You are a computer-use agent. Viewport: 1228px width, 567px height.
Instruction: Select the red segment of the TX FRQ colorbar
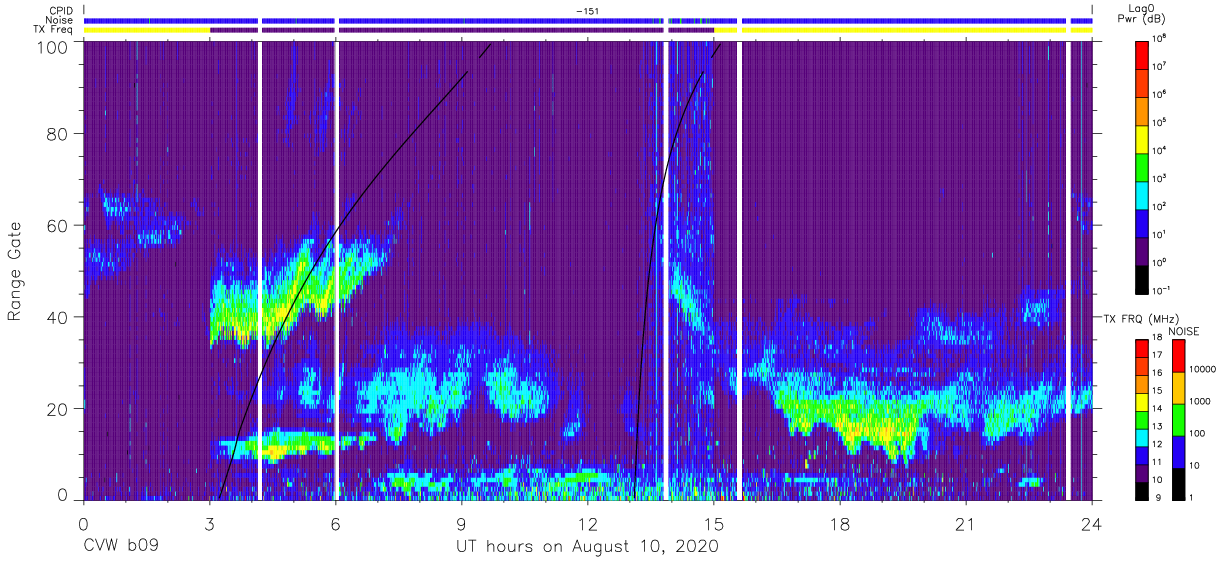pos(1141,349)
